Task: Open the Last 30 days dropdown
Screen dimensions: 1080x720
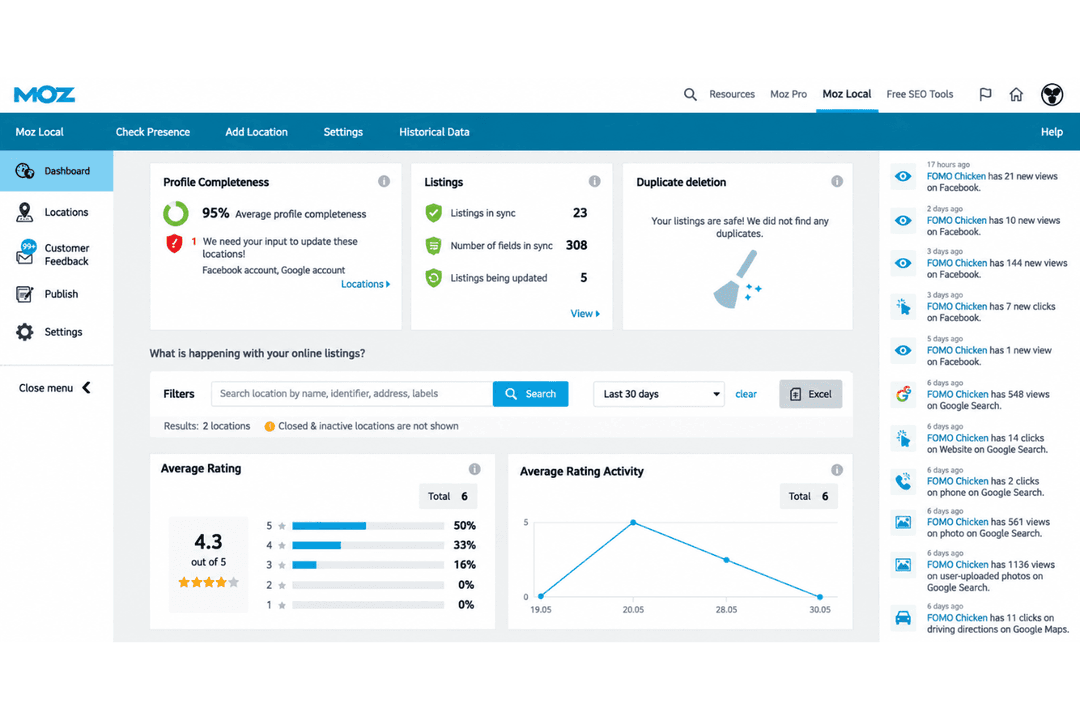Action: [658, 394]
